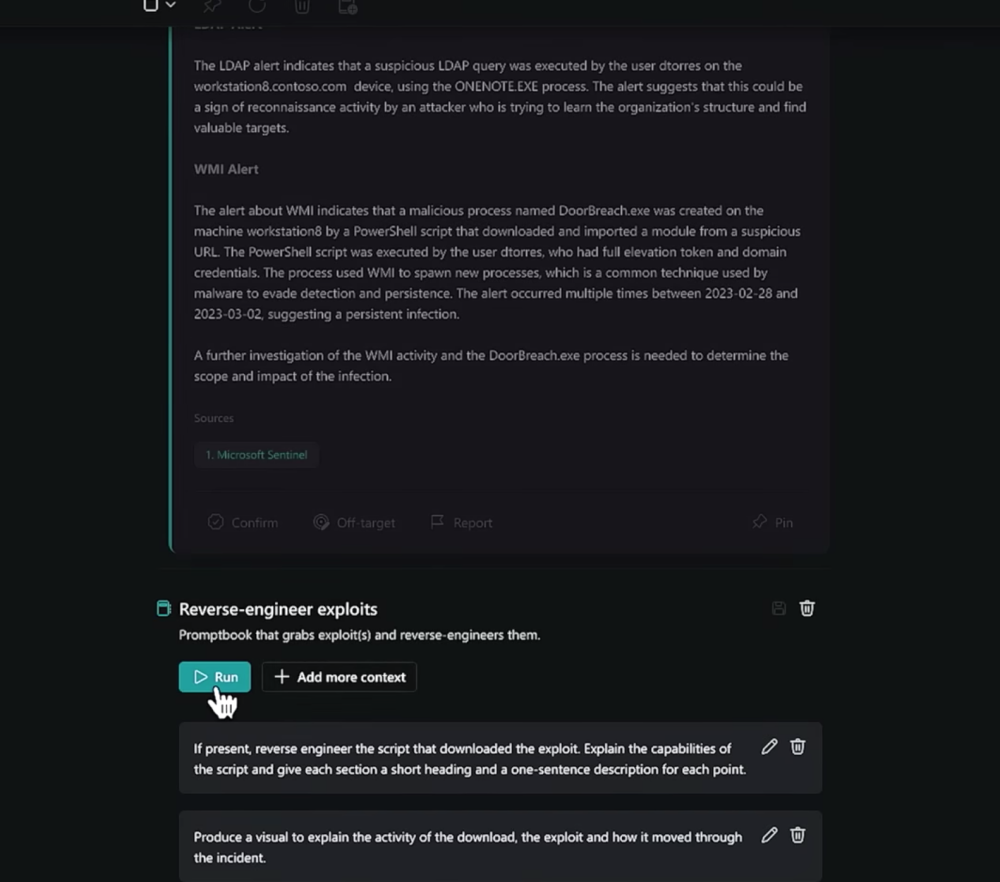Tick the select-all checkbox in top toolbar
The image size is (1000, 882).
(x=151, y=5)
